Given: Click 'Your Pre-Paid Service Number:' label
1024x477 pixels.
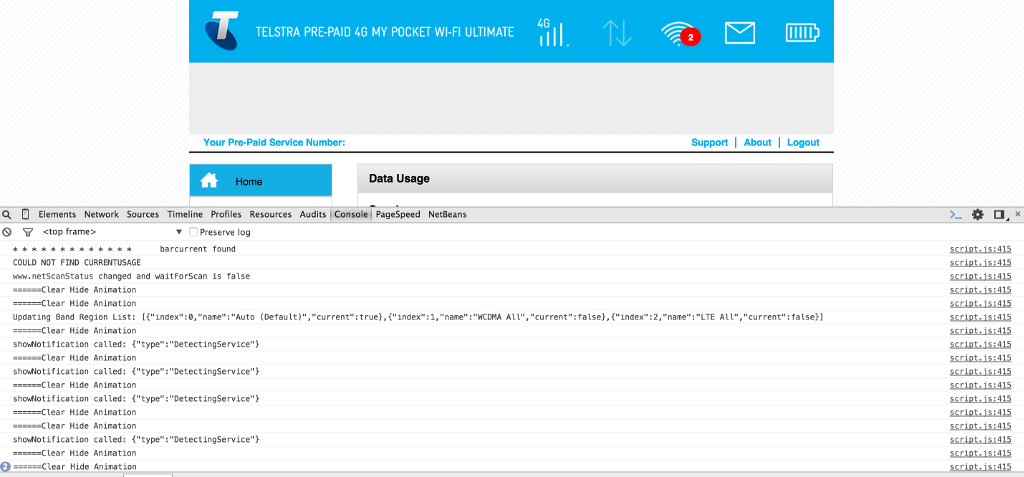Looking at the screenshot, I should pyautogui.click(x=274, y=142).
